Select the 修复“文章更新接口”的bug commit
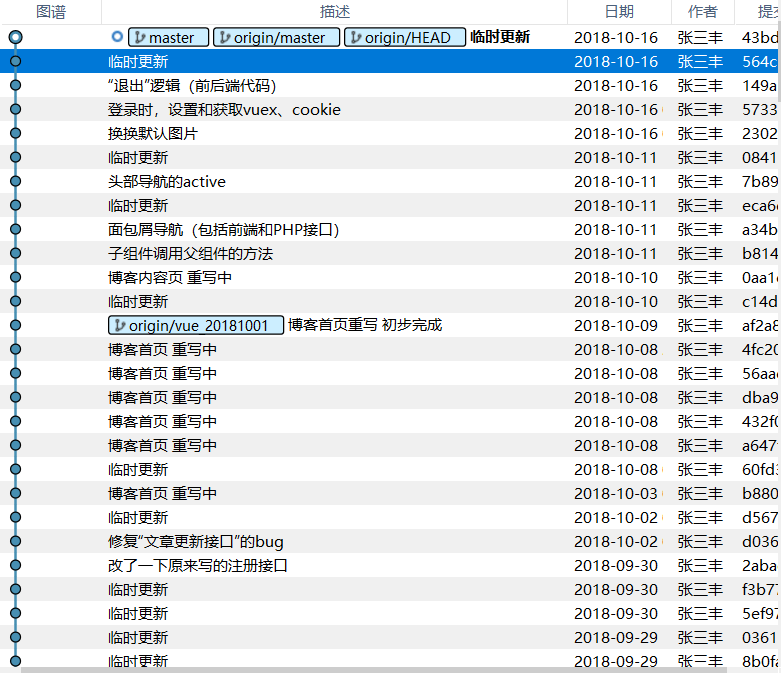Image resolution: width=781 pixels, height=673 pixels. tap(196, 541)
